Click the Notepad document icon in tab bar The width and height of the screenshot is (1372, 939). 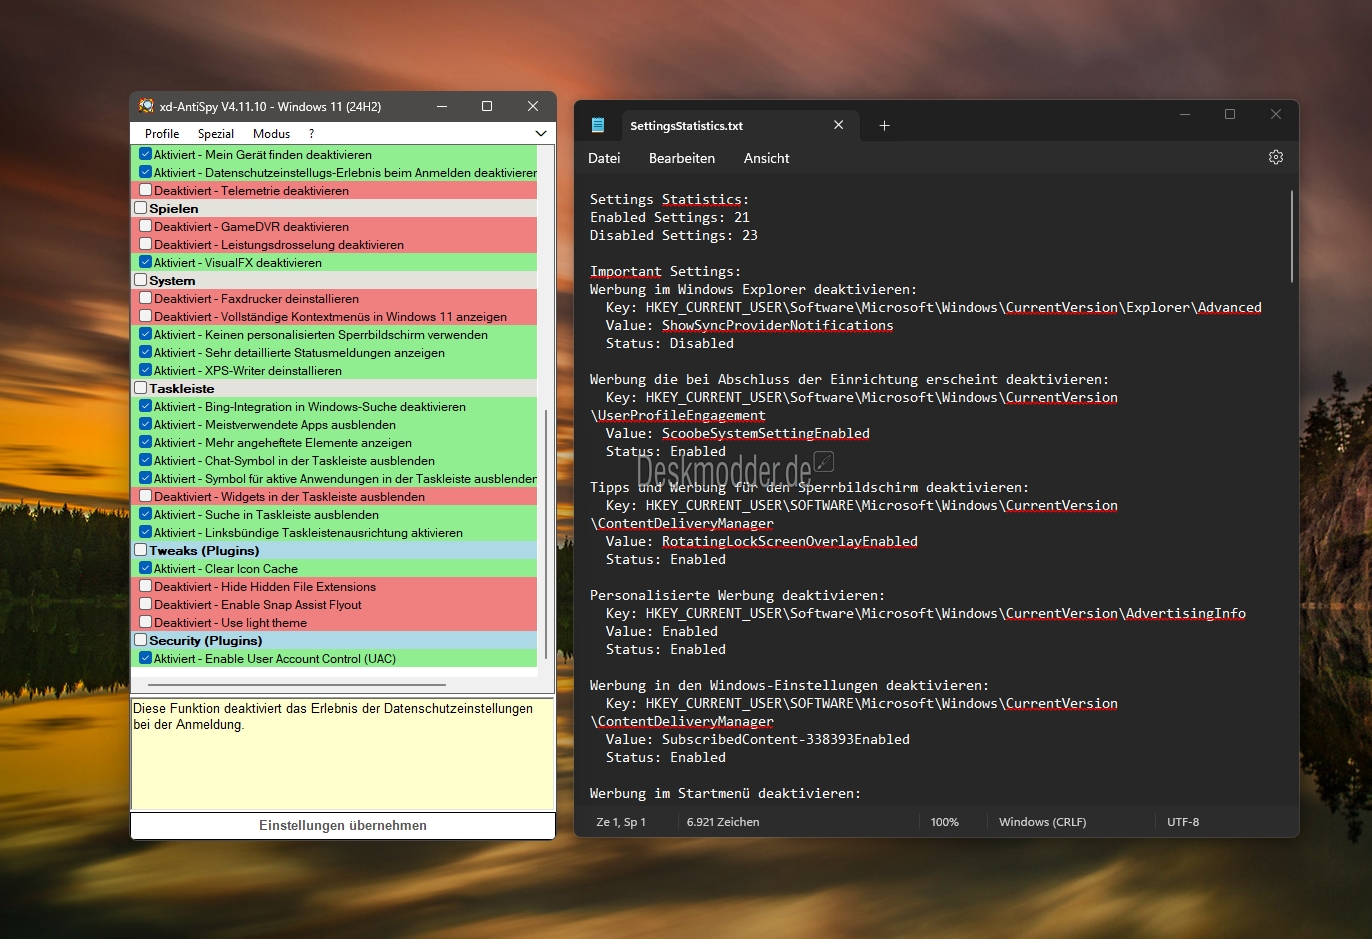(598, 125)
